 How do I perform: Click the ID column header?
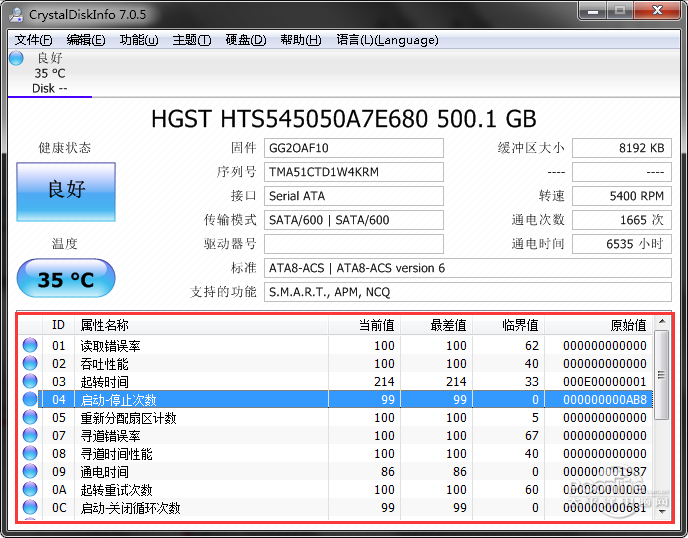point(58,325)
